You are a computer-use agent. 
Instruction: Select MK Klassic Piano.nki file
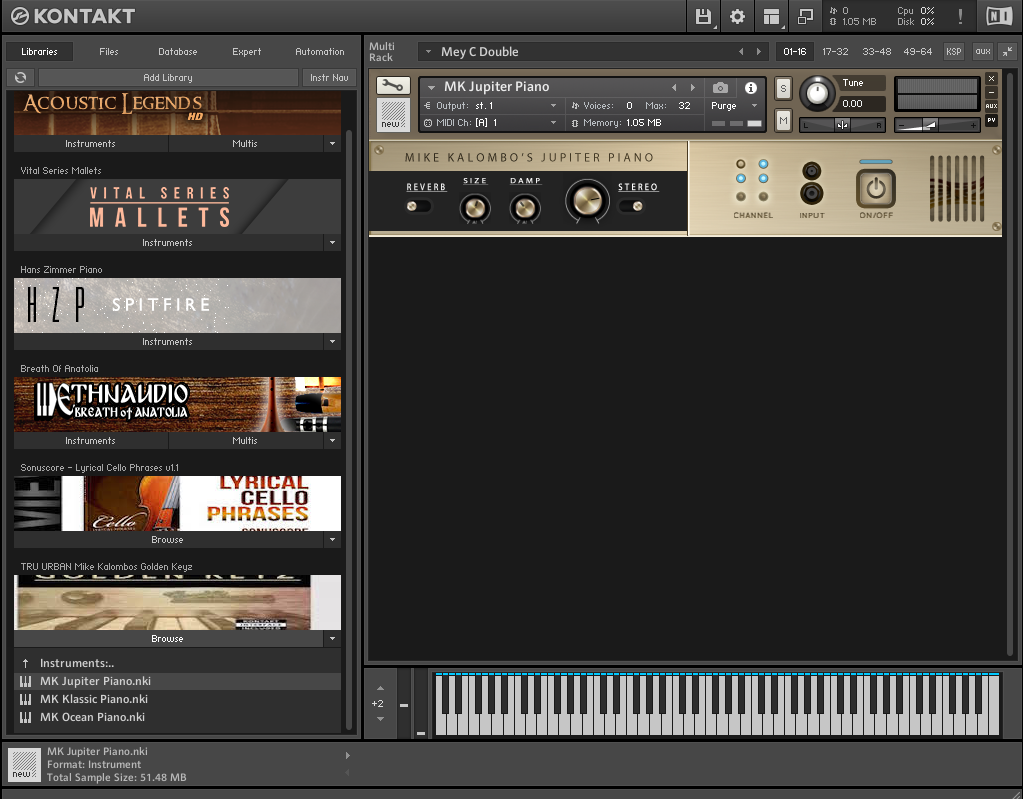tap(177, 699)
